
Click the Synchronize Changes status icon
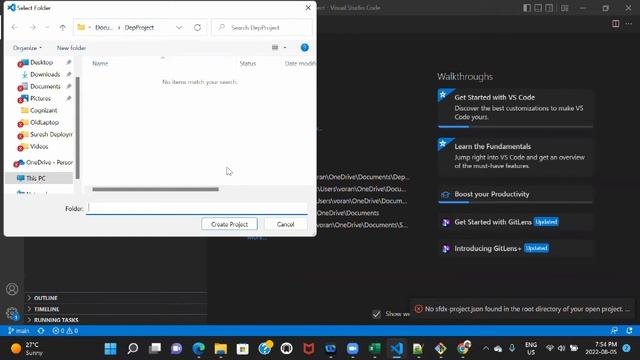(x=41, y=331)
